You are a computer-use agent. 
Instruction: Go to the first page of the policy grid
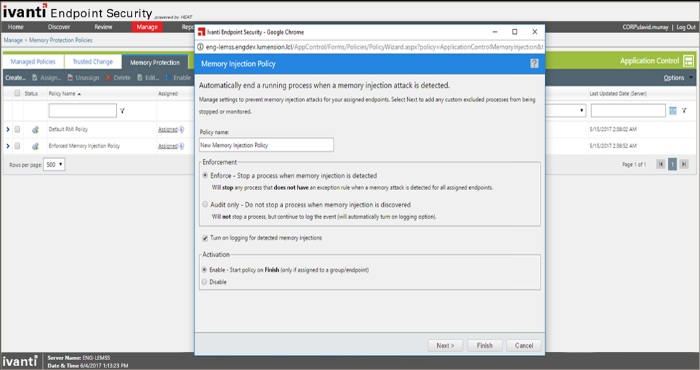pos(661,164)
